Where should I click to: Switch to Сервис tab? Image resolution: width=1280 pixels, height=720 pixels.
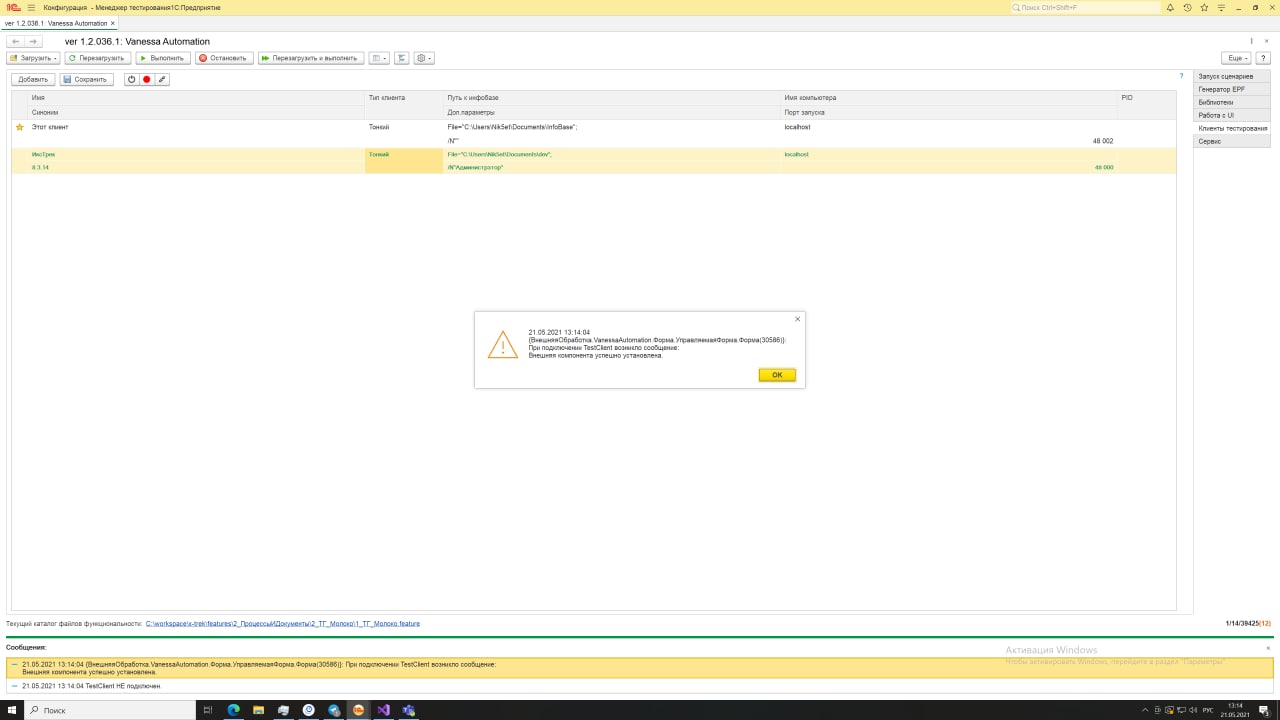point(1232,141)
